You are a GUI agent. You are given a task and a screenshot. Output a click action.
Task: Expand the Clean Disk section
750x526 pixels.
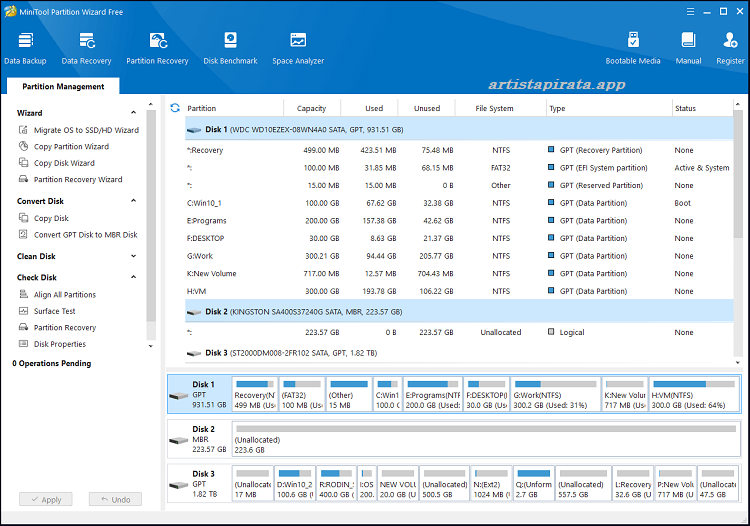pos(133,256)
